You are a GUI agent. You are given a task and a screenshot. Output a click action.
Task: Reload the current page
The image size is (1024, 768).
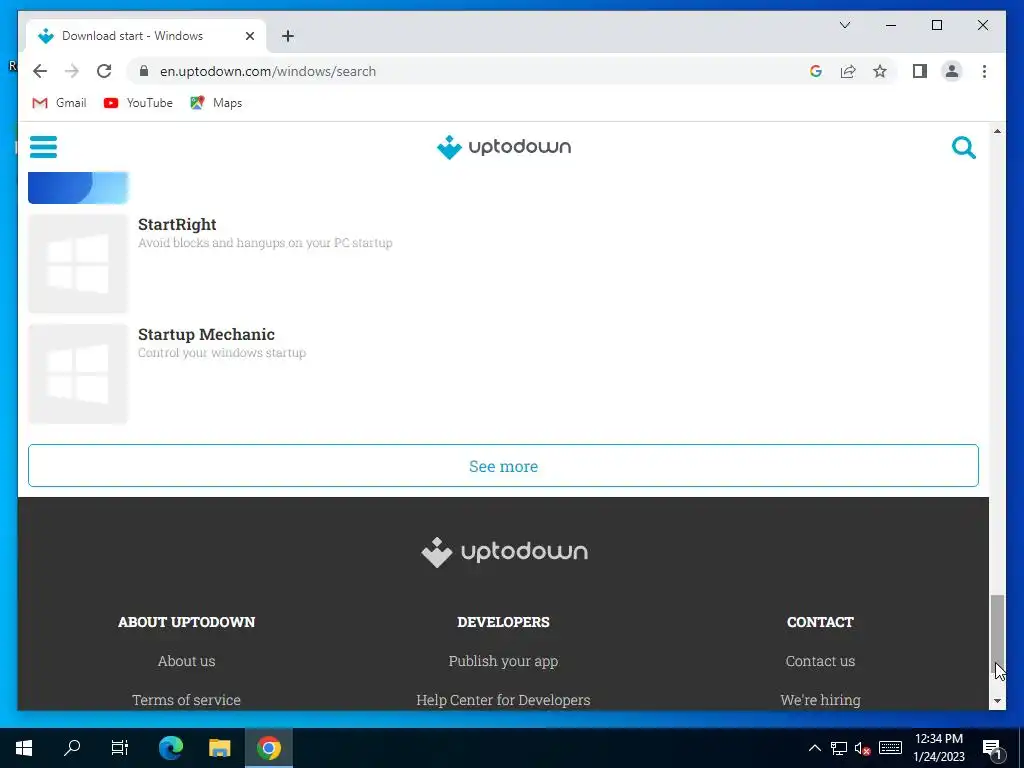104,71
